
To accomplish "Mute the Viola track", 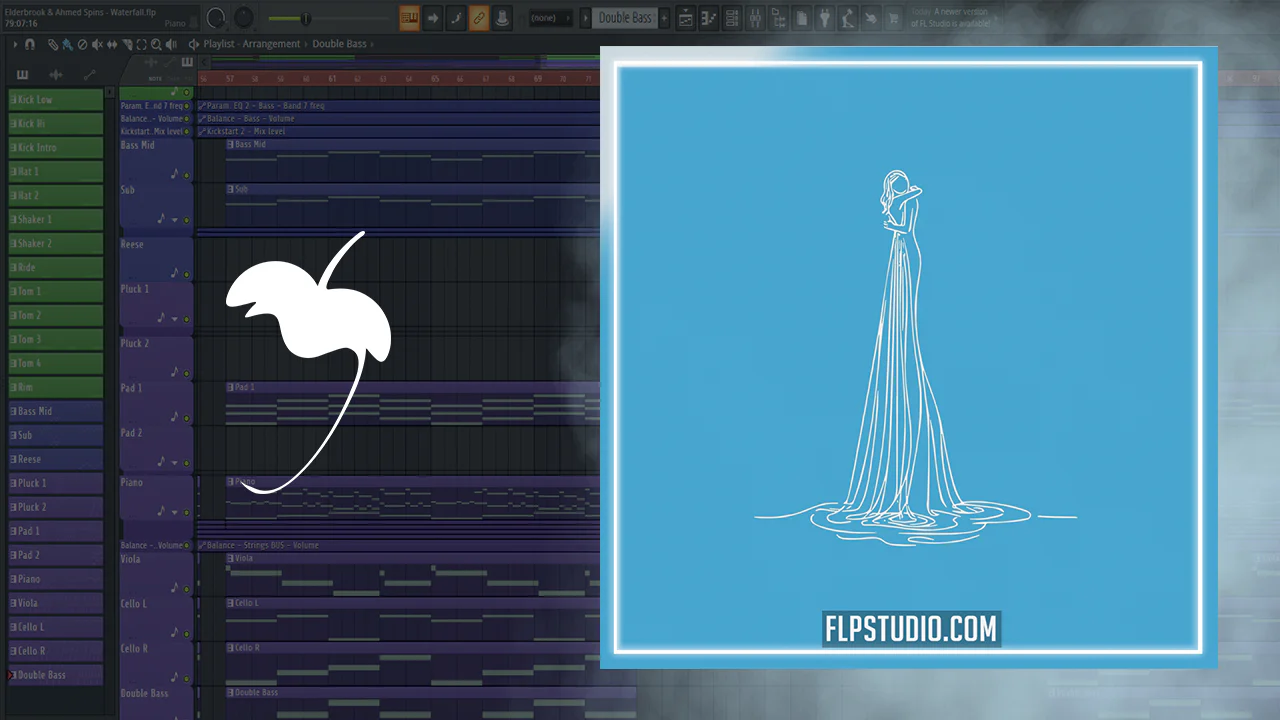I will (x=187, y=589).
